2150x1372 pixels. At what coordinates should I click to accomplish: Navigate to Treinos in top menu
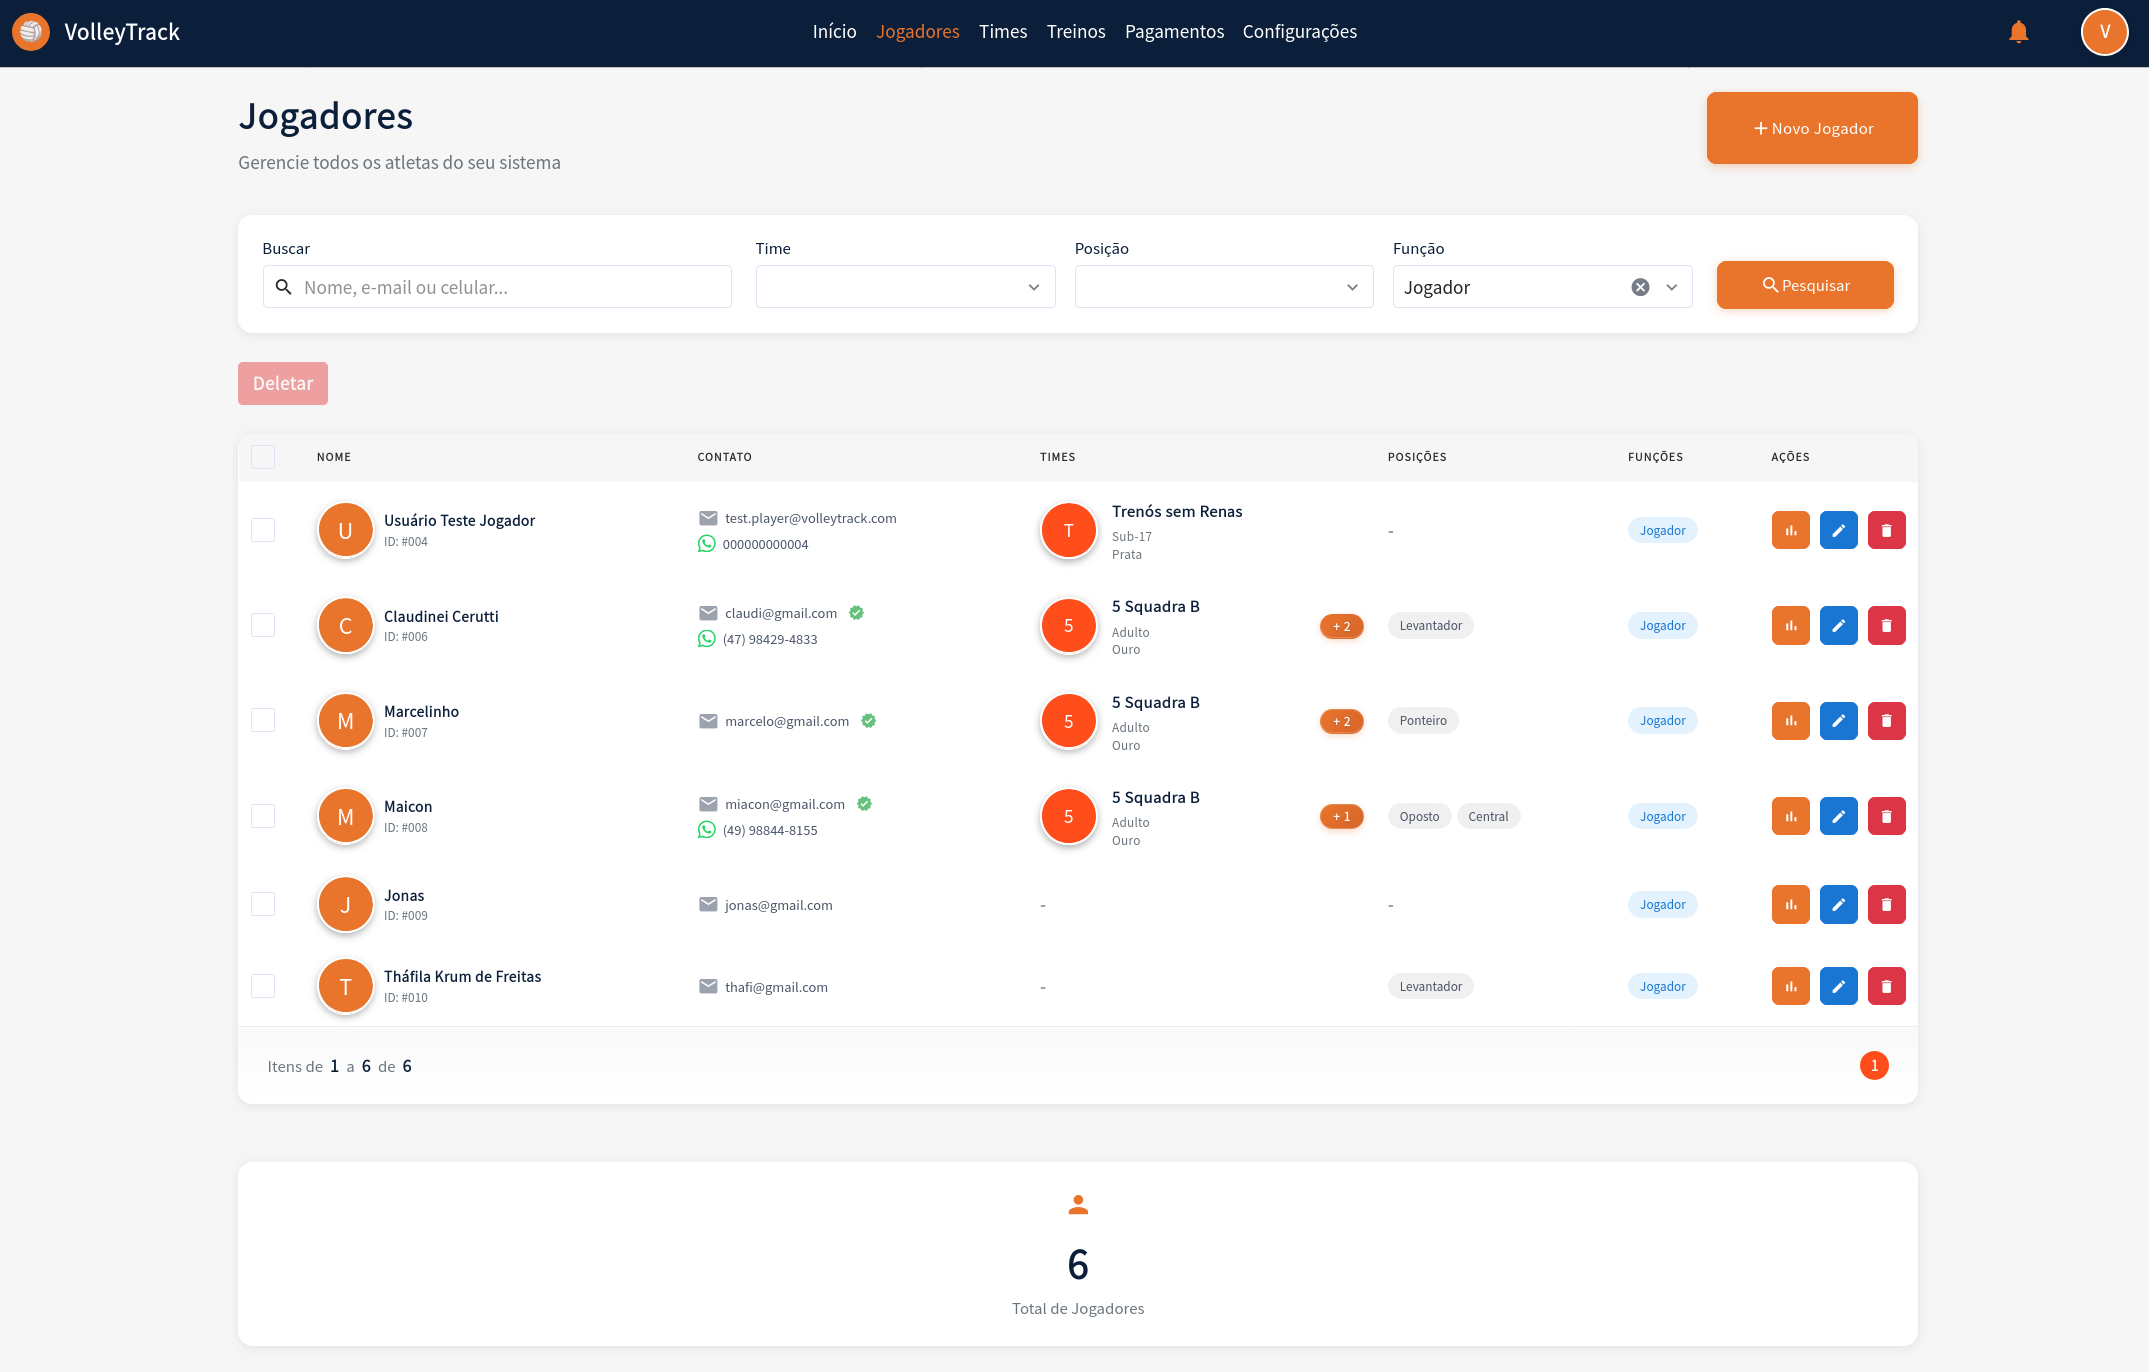[1076, 32]
